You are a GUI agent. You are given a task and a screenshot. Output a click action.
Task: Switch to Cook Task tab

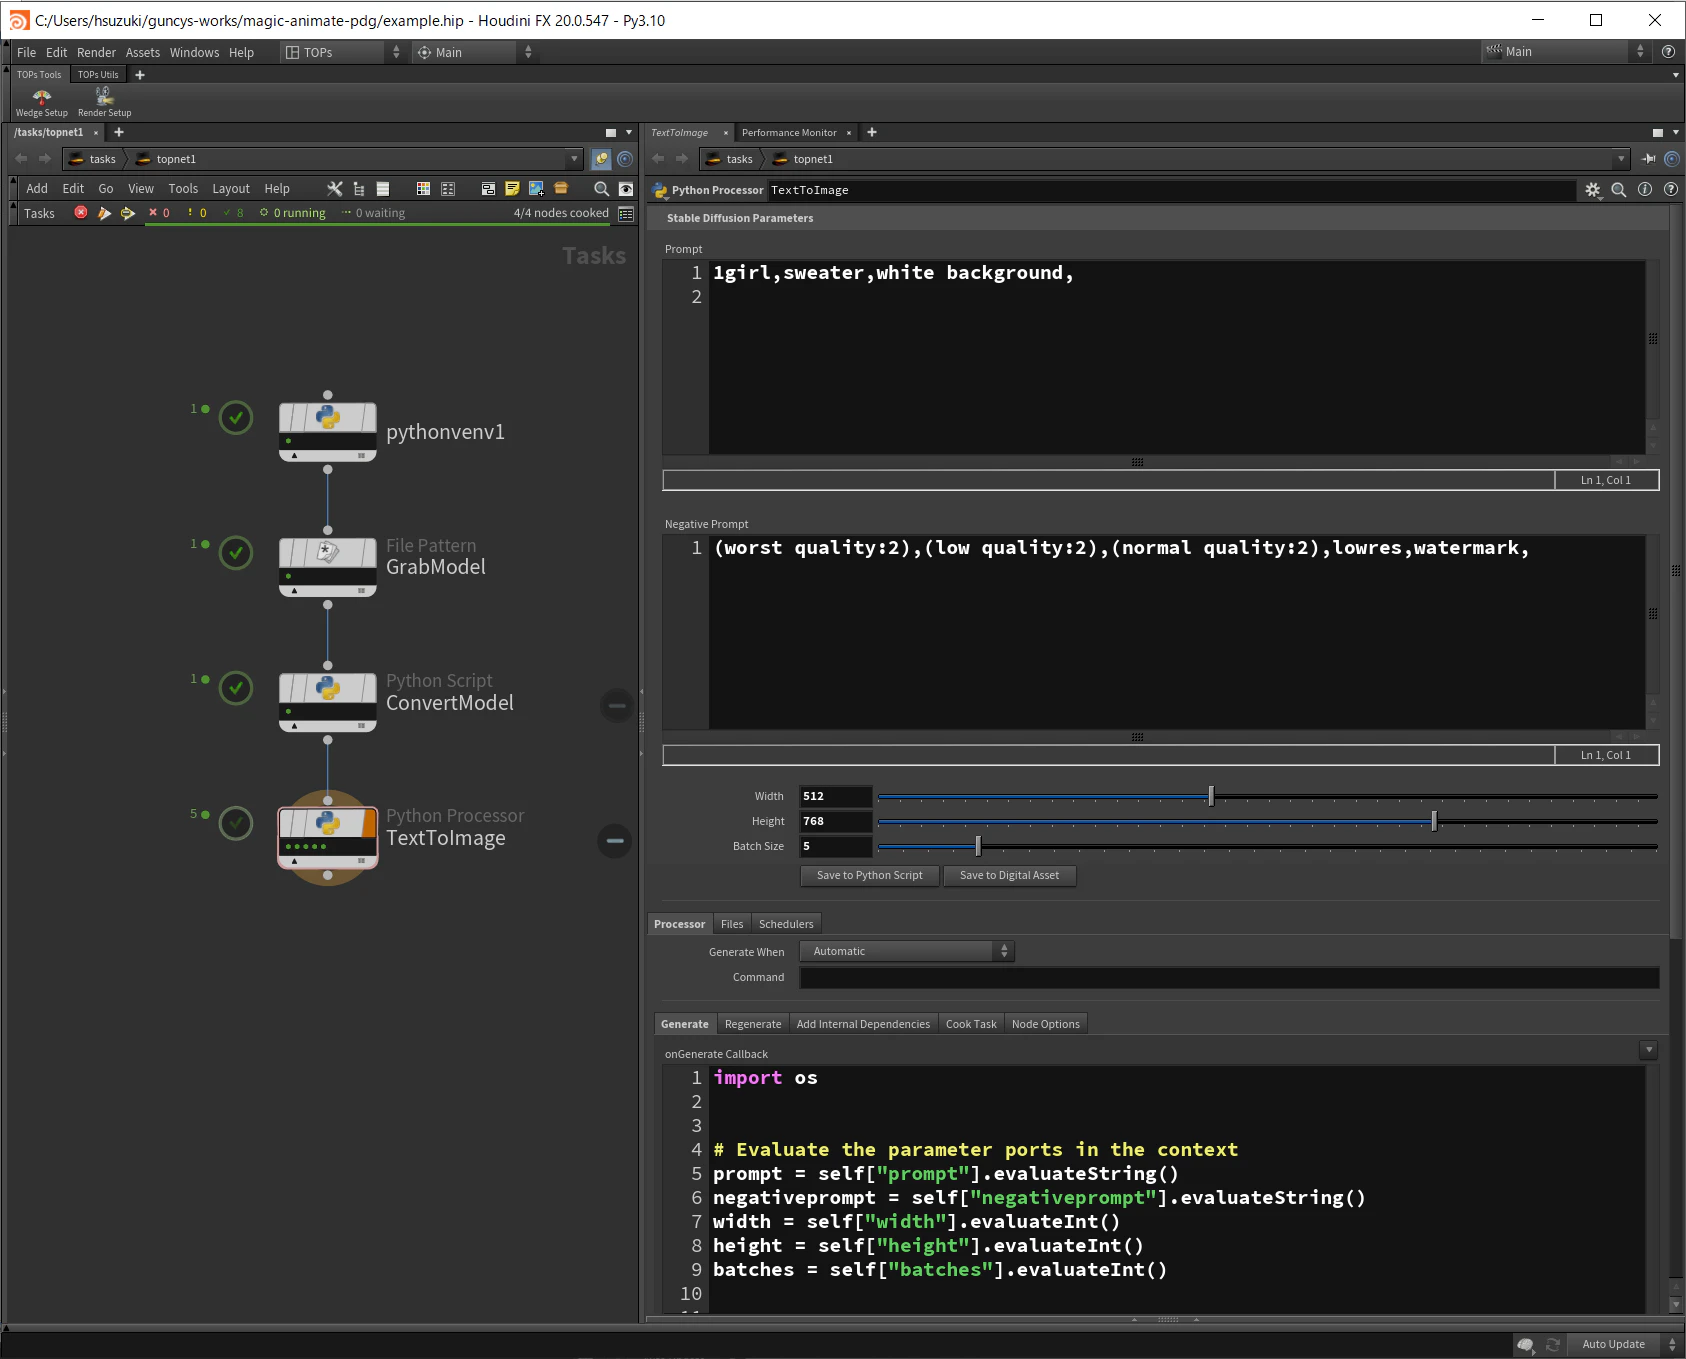point(971,1024)
